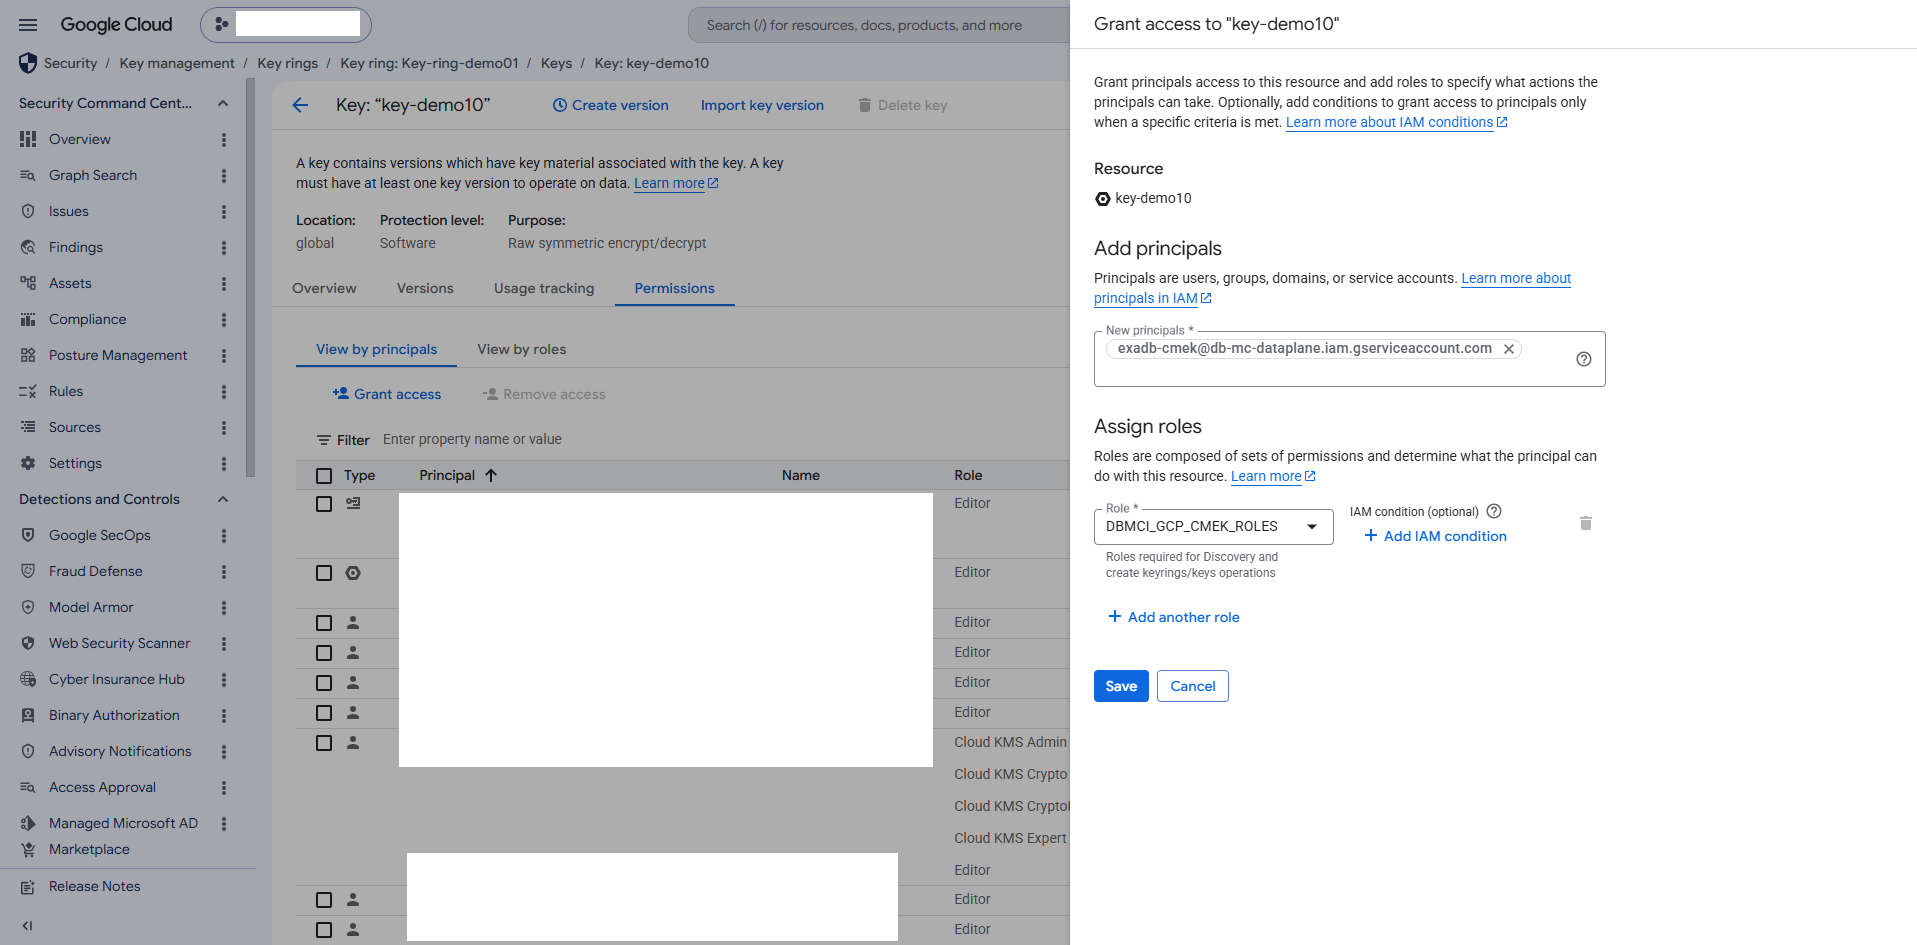Open more options for Model Armor item

(224, 608)
